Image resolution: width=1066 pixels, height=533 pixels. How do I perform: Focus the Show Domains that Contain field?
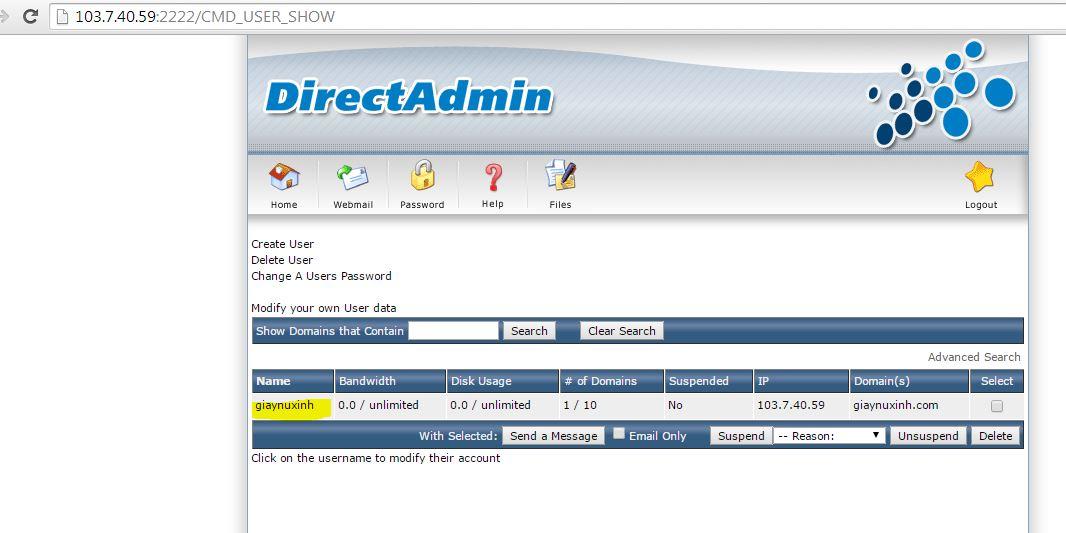(453, 331)
